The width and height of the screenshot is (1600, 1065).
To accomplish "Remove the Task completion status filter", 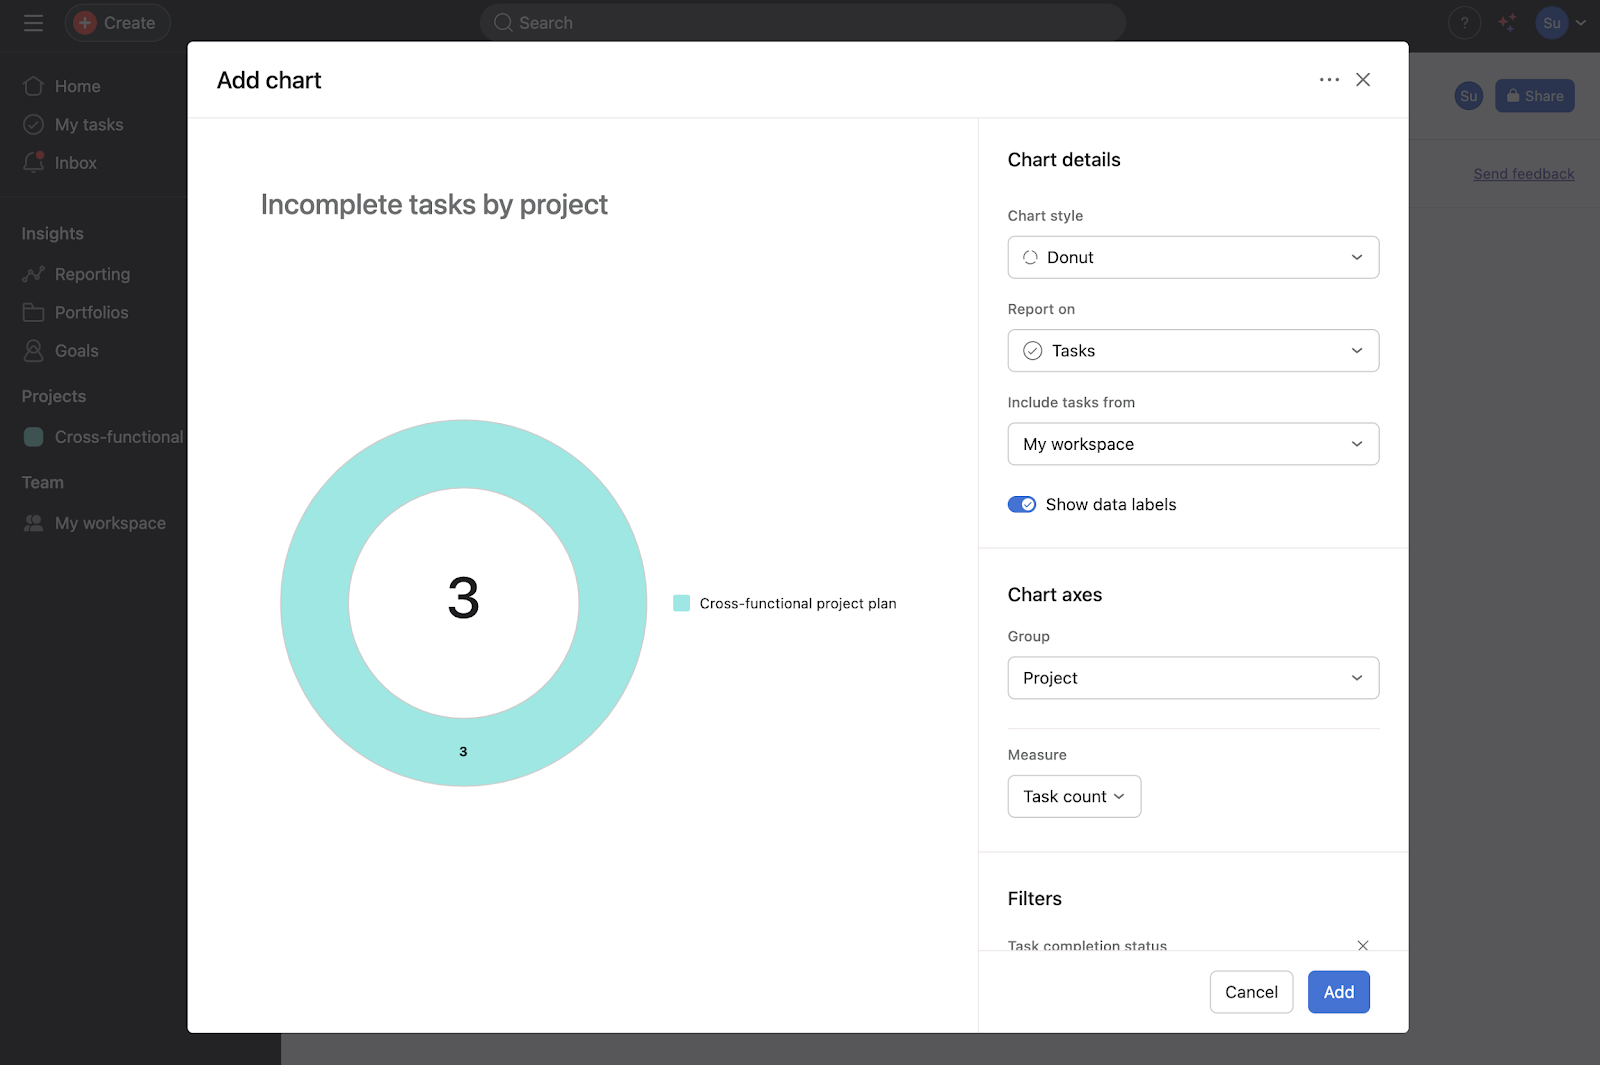I will pos(1363,945).
